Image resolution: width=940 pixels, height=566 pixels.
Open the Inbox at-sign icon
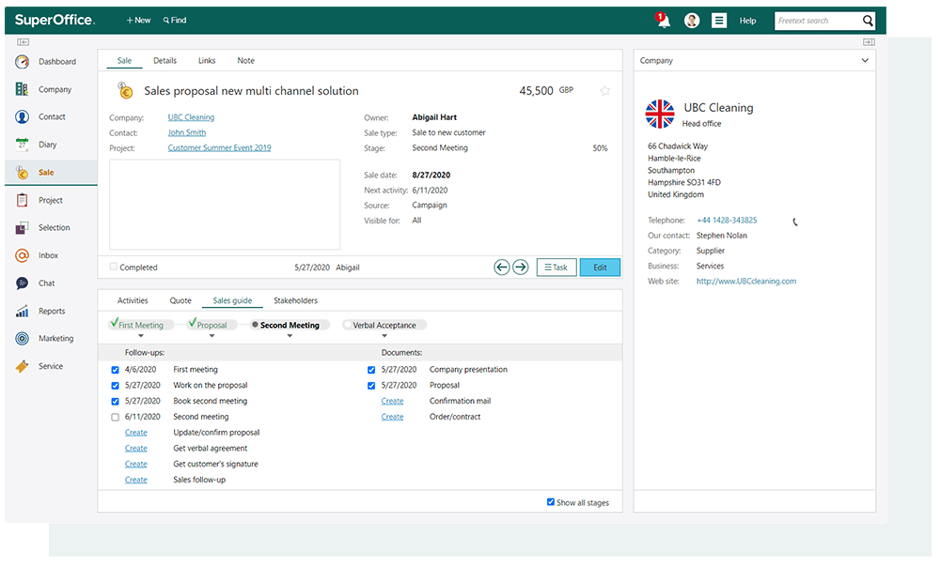[22, 255]
